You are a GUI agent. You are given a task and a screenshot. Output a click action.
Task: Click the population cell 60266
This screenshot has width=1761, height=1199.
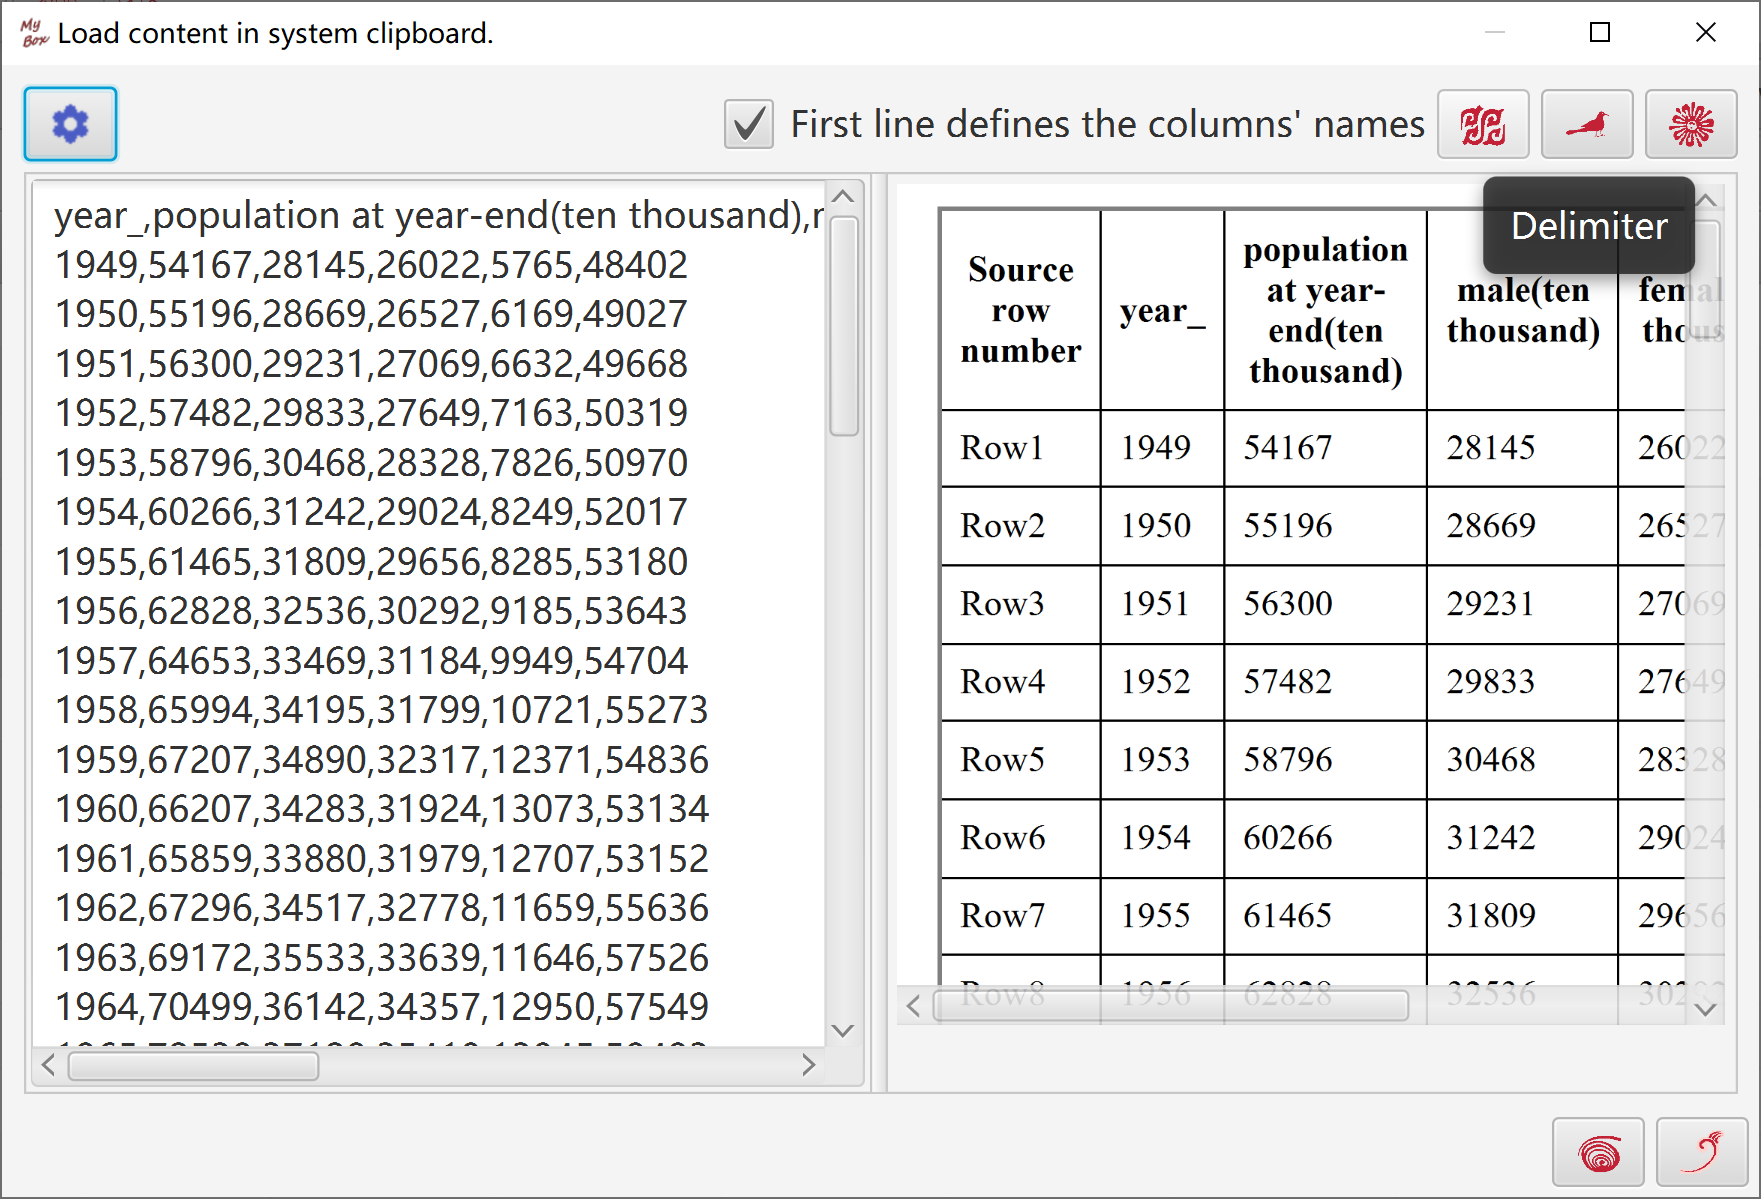(1325, 838)
